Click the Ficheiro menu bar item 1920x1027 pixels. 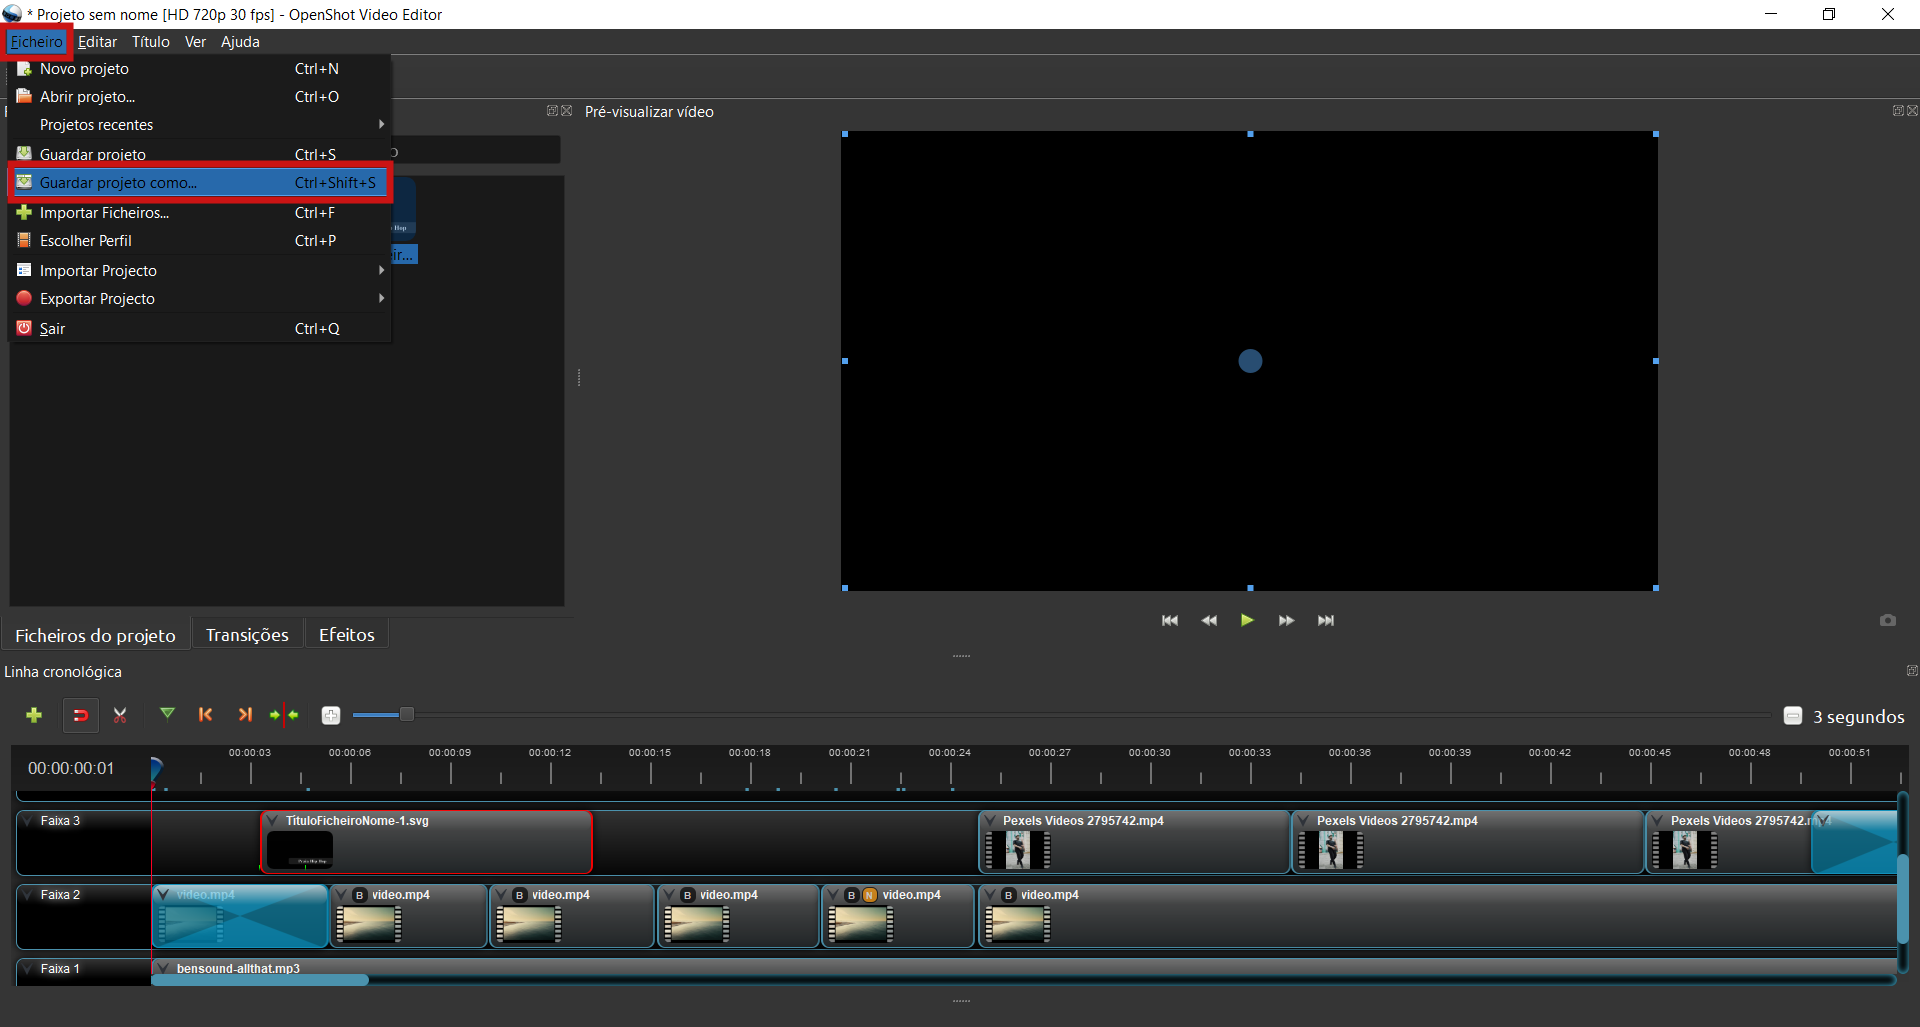click(37, 42)
